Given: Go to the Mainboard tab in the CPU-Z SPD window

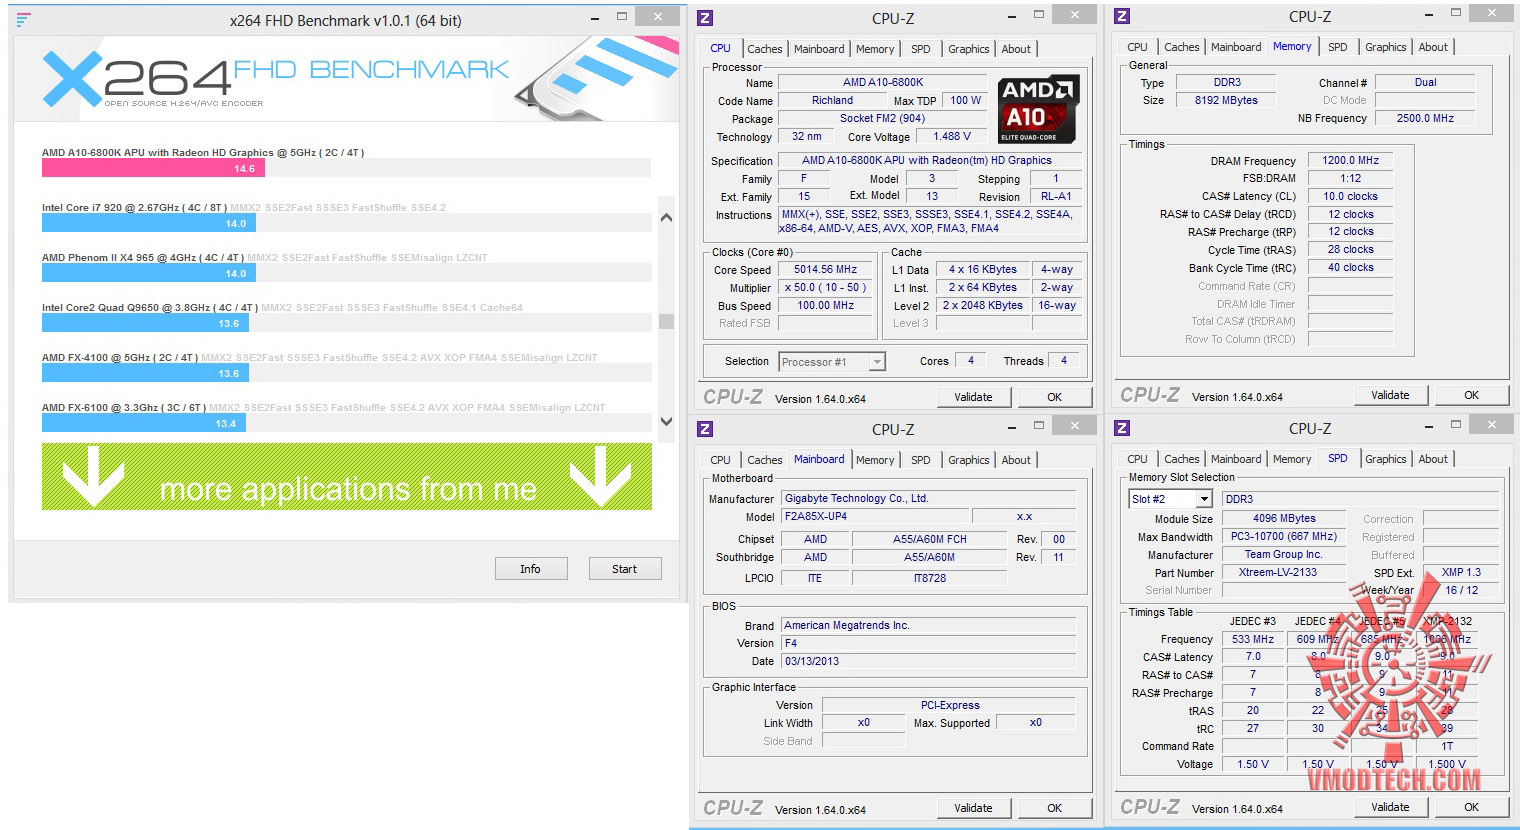Looking at the screenshot, I should pos(1236,459).
